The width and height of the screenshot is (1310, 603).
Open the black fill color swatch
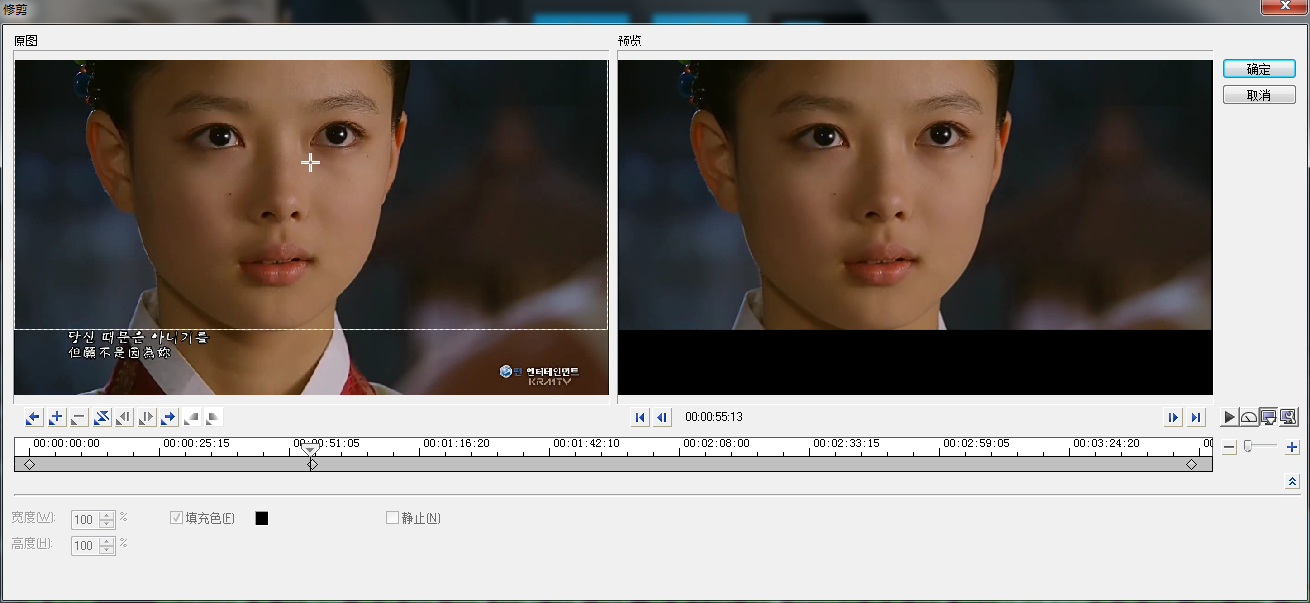pyautogui.click(x=262, y=518)
